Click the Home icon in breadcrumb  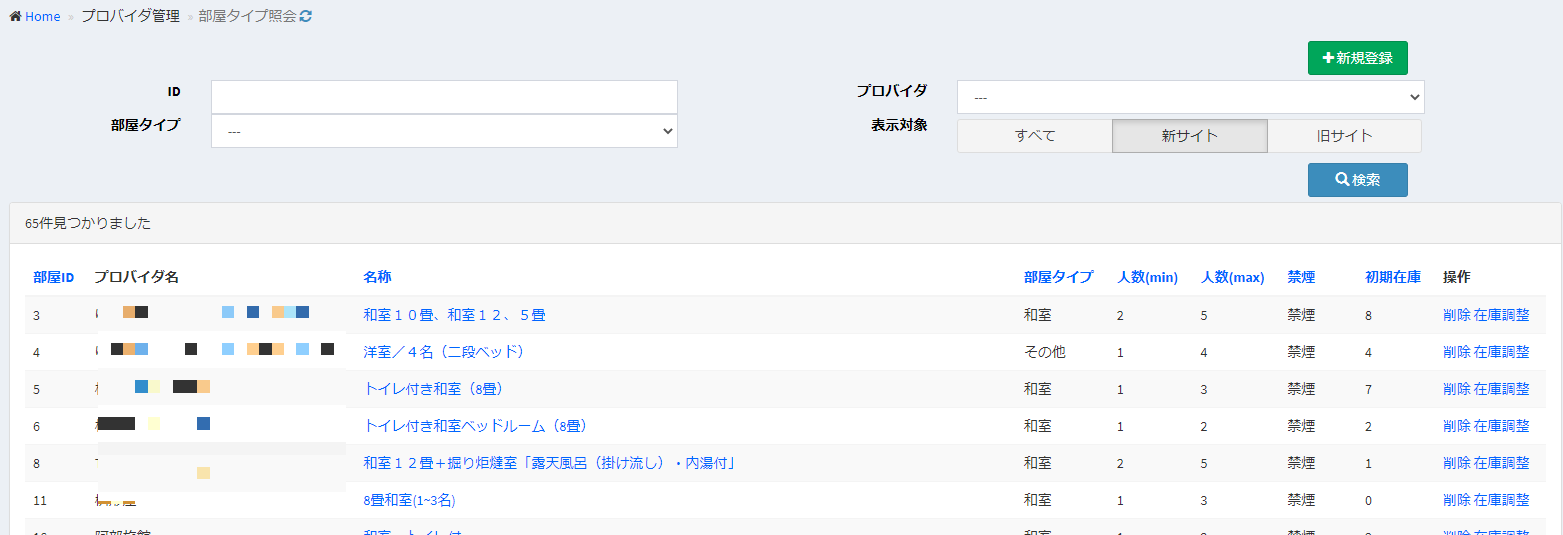(16, 17)
